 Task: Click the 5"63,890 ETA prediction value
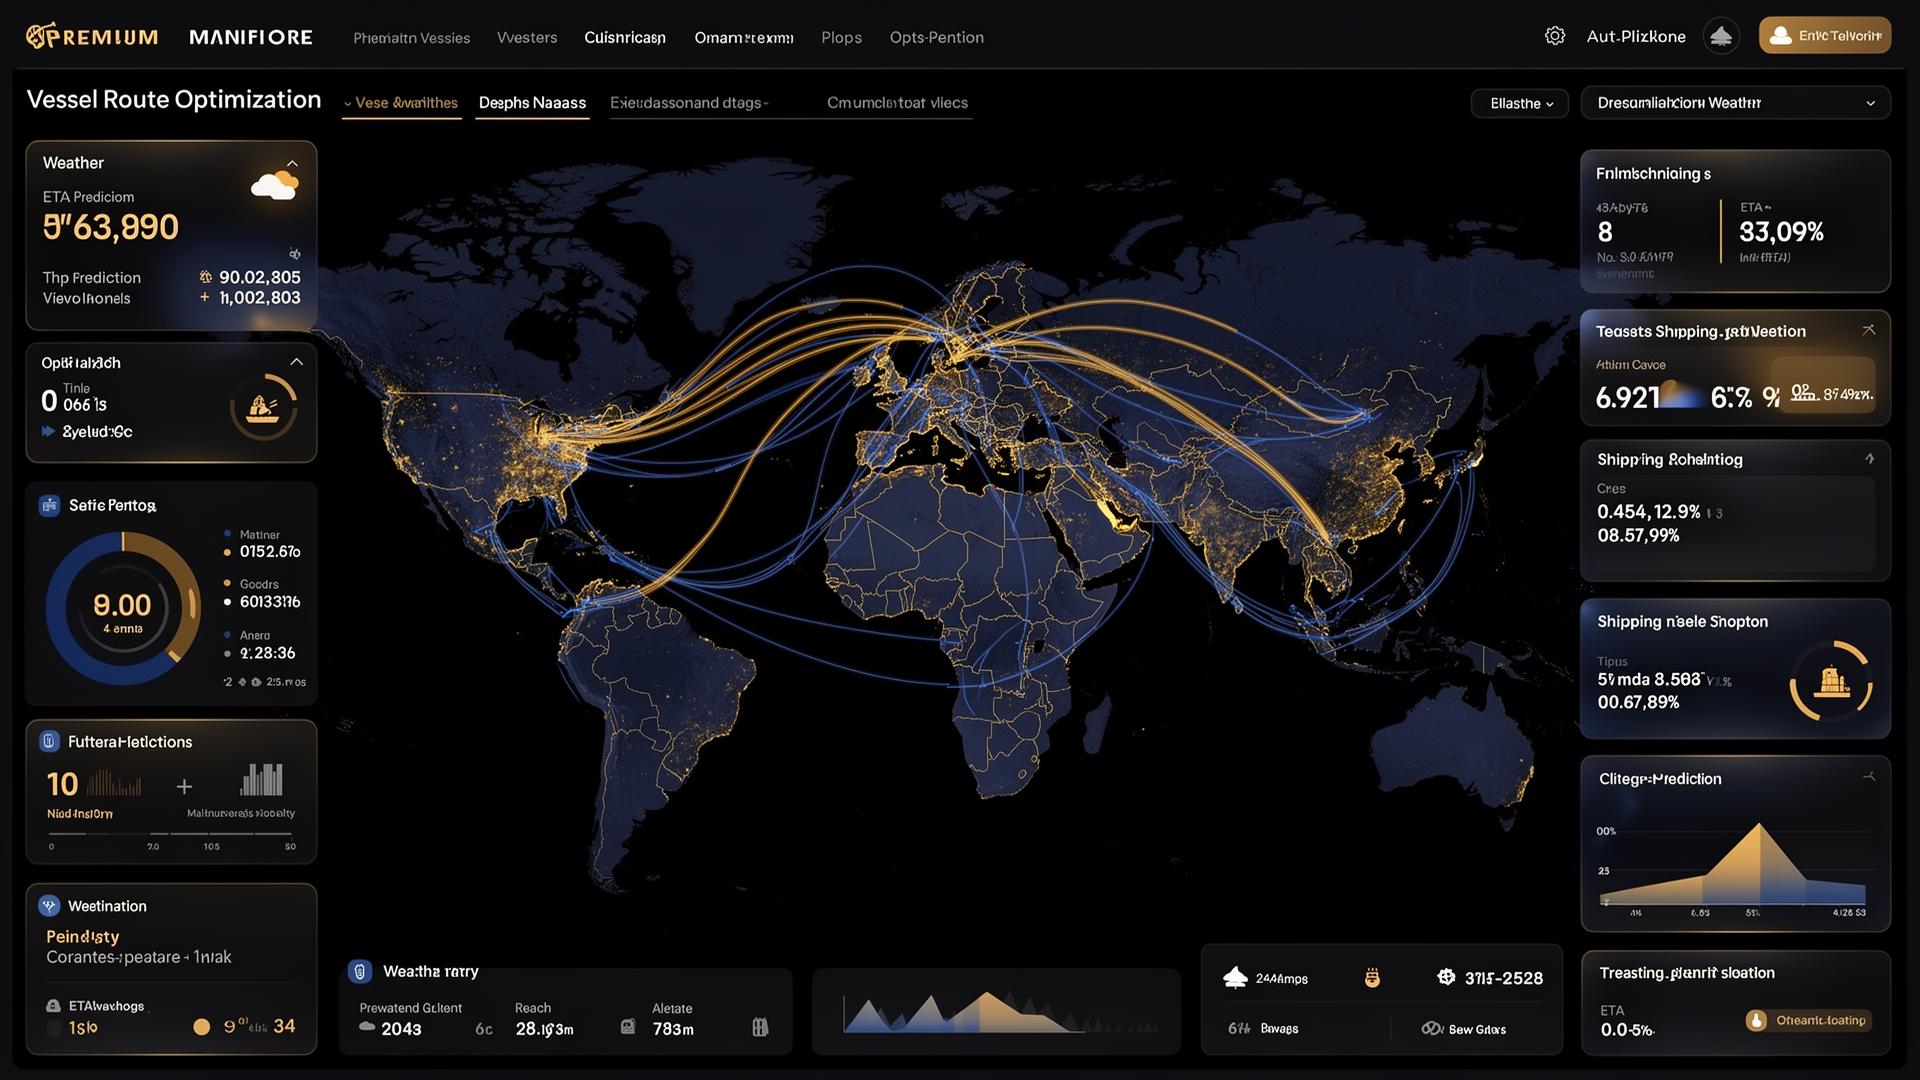[x=110, y=227]
